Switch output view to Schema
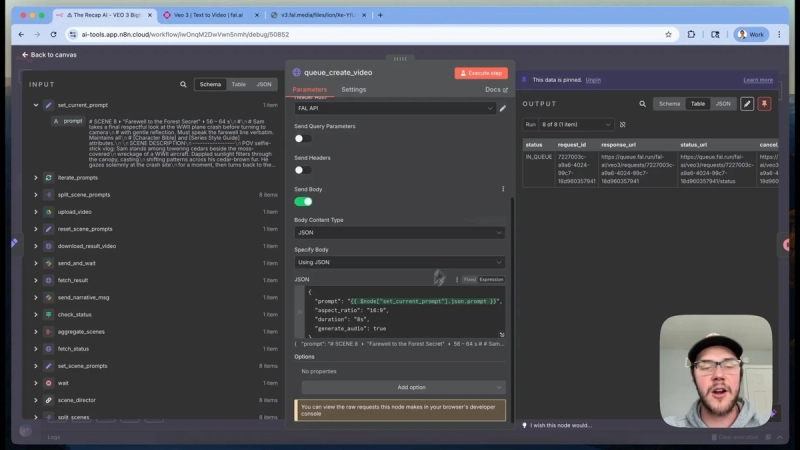 tap(669, 104)
